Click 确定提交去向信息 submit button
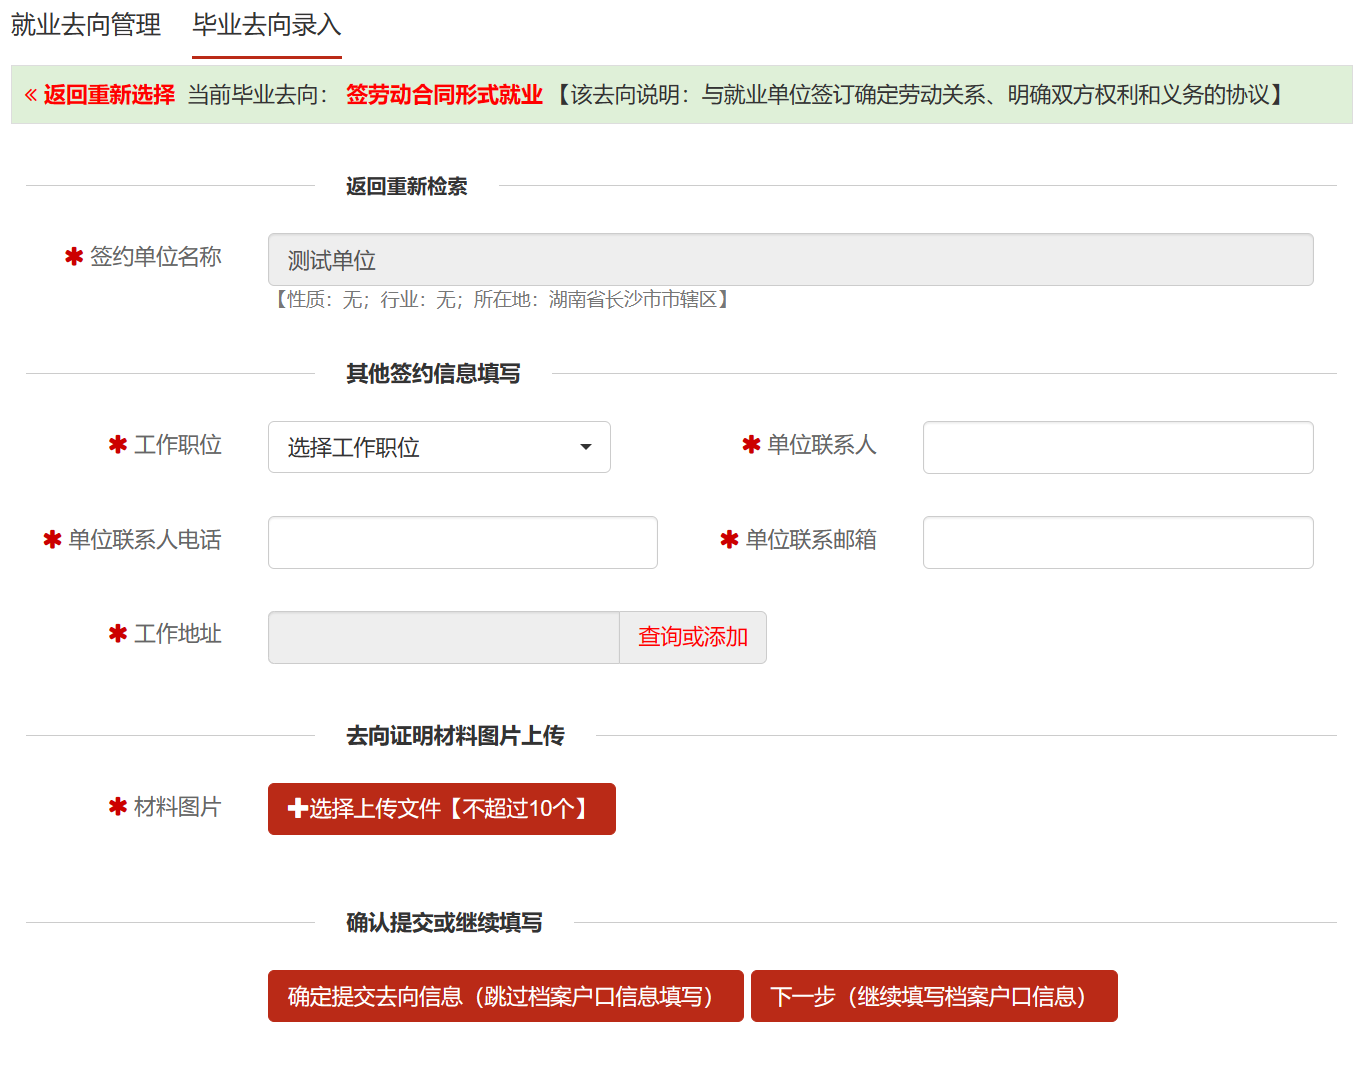 point(506,996)
